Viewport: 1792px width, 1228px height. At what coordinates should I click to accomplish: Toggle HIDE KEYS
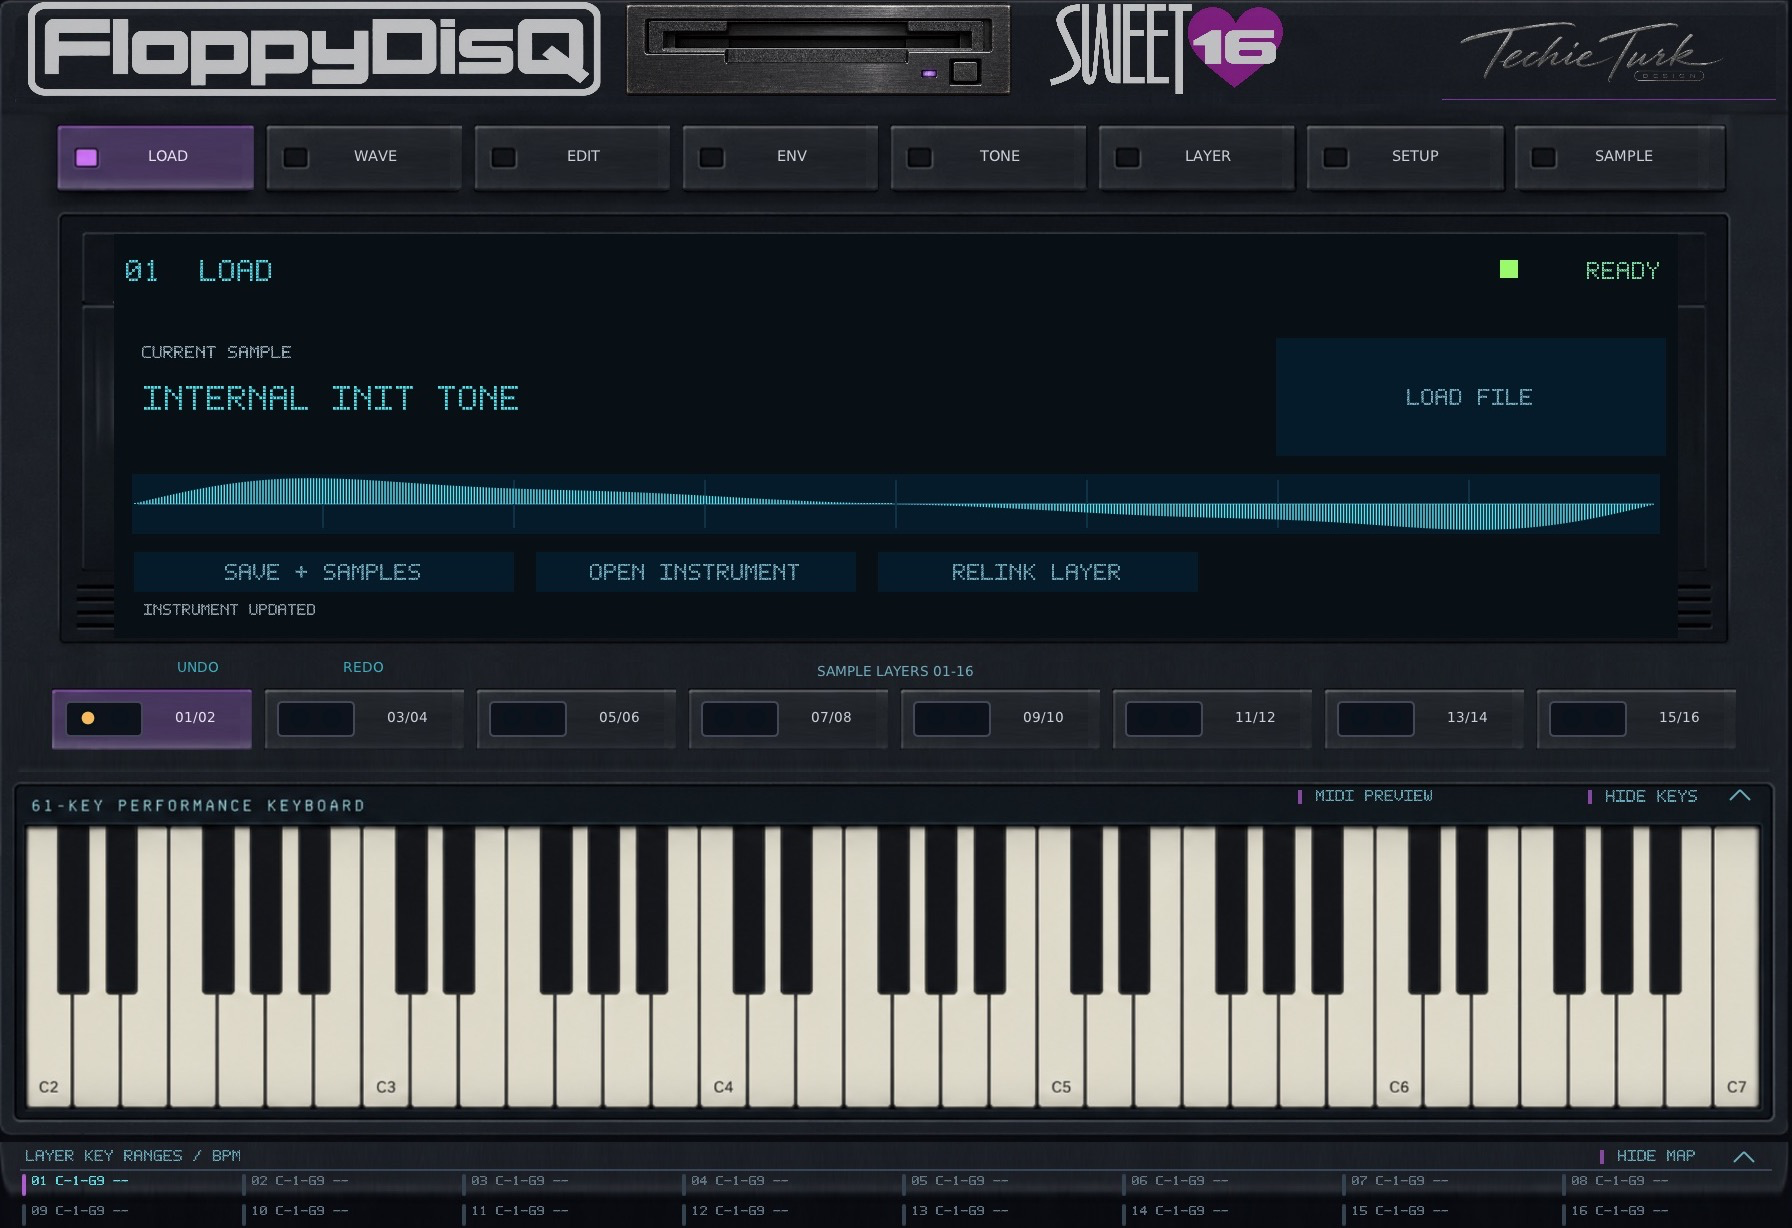point(1643,796)
